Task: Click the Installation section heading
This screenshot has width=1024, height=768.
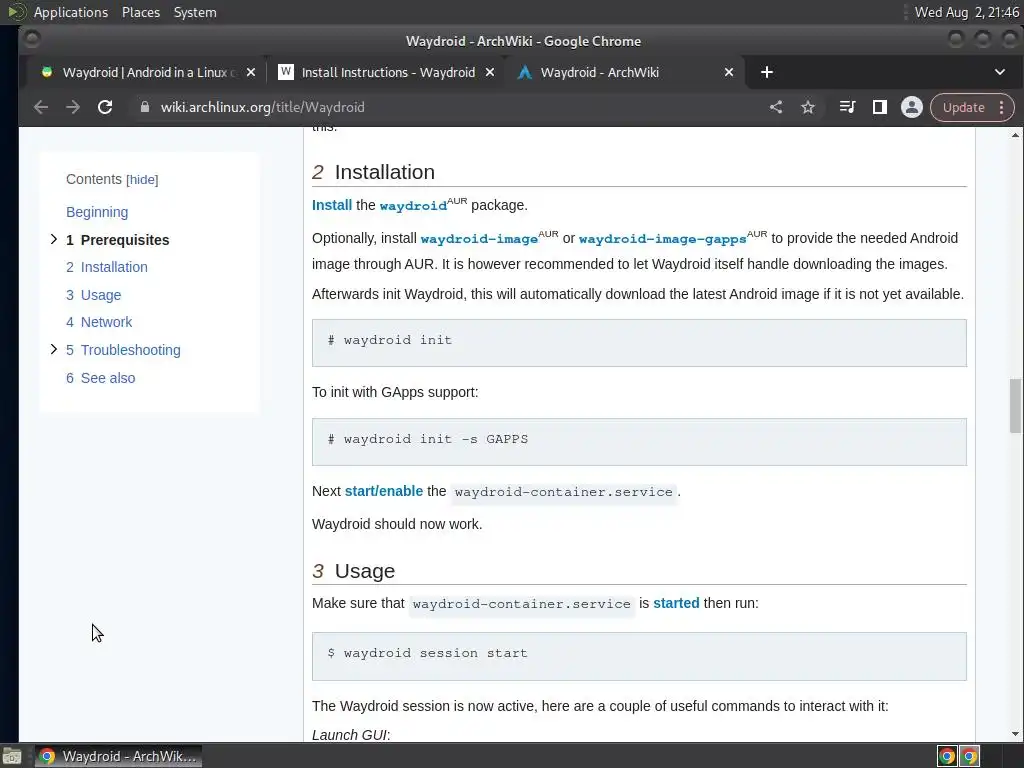Action: [x=385, y=172]
